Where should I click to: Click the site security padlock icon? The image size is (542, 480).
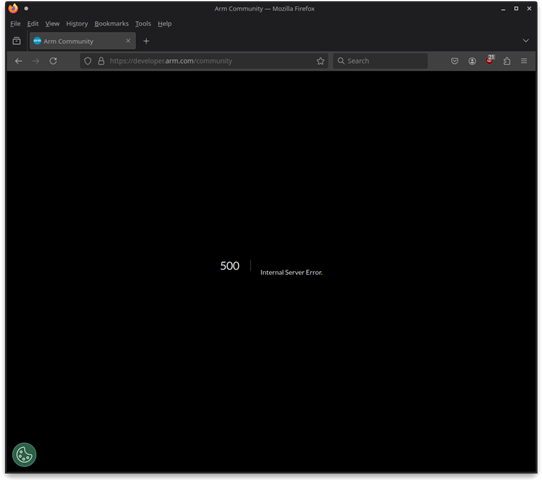point(101,61)
